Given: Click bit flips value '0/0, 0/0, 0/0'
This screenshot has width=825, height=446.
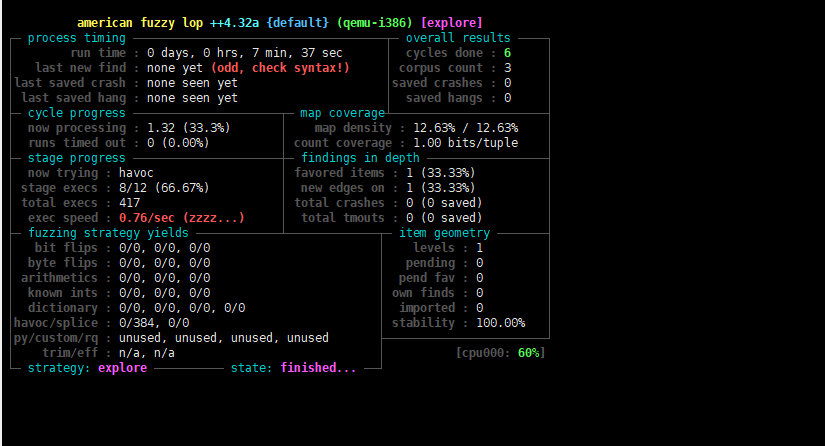Looking at the screenshot, I should (164, 248).
